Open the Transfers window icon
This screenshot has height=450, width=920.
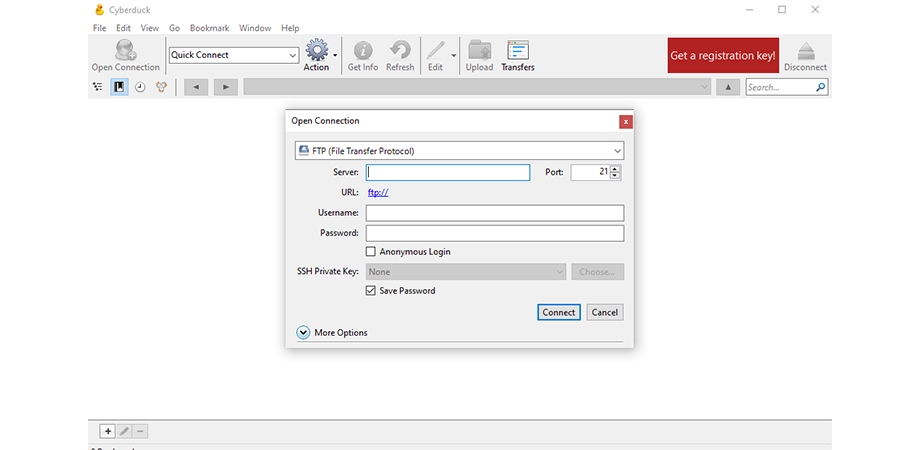point(518,50)
